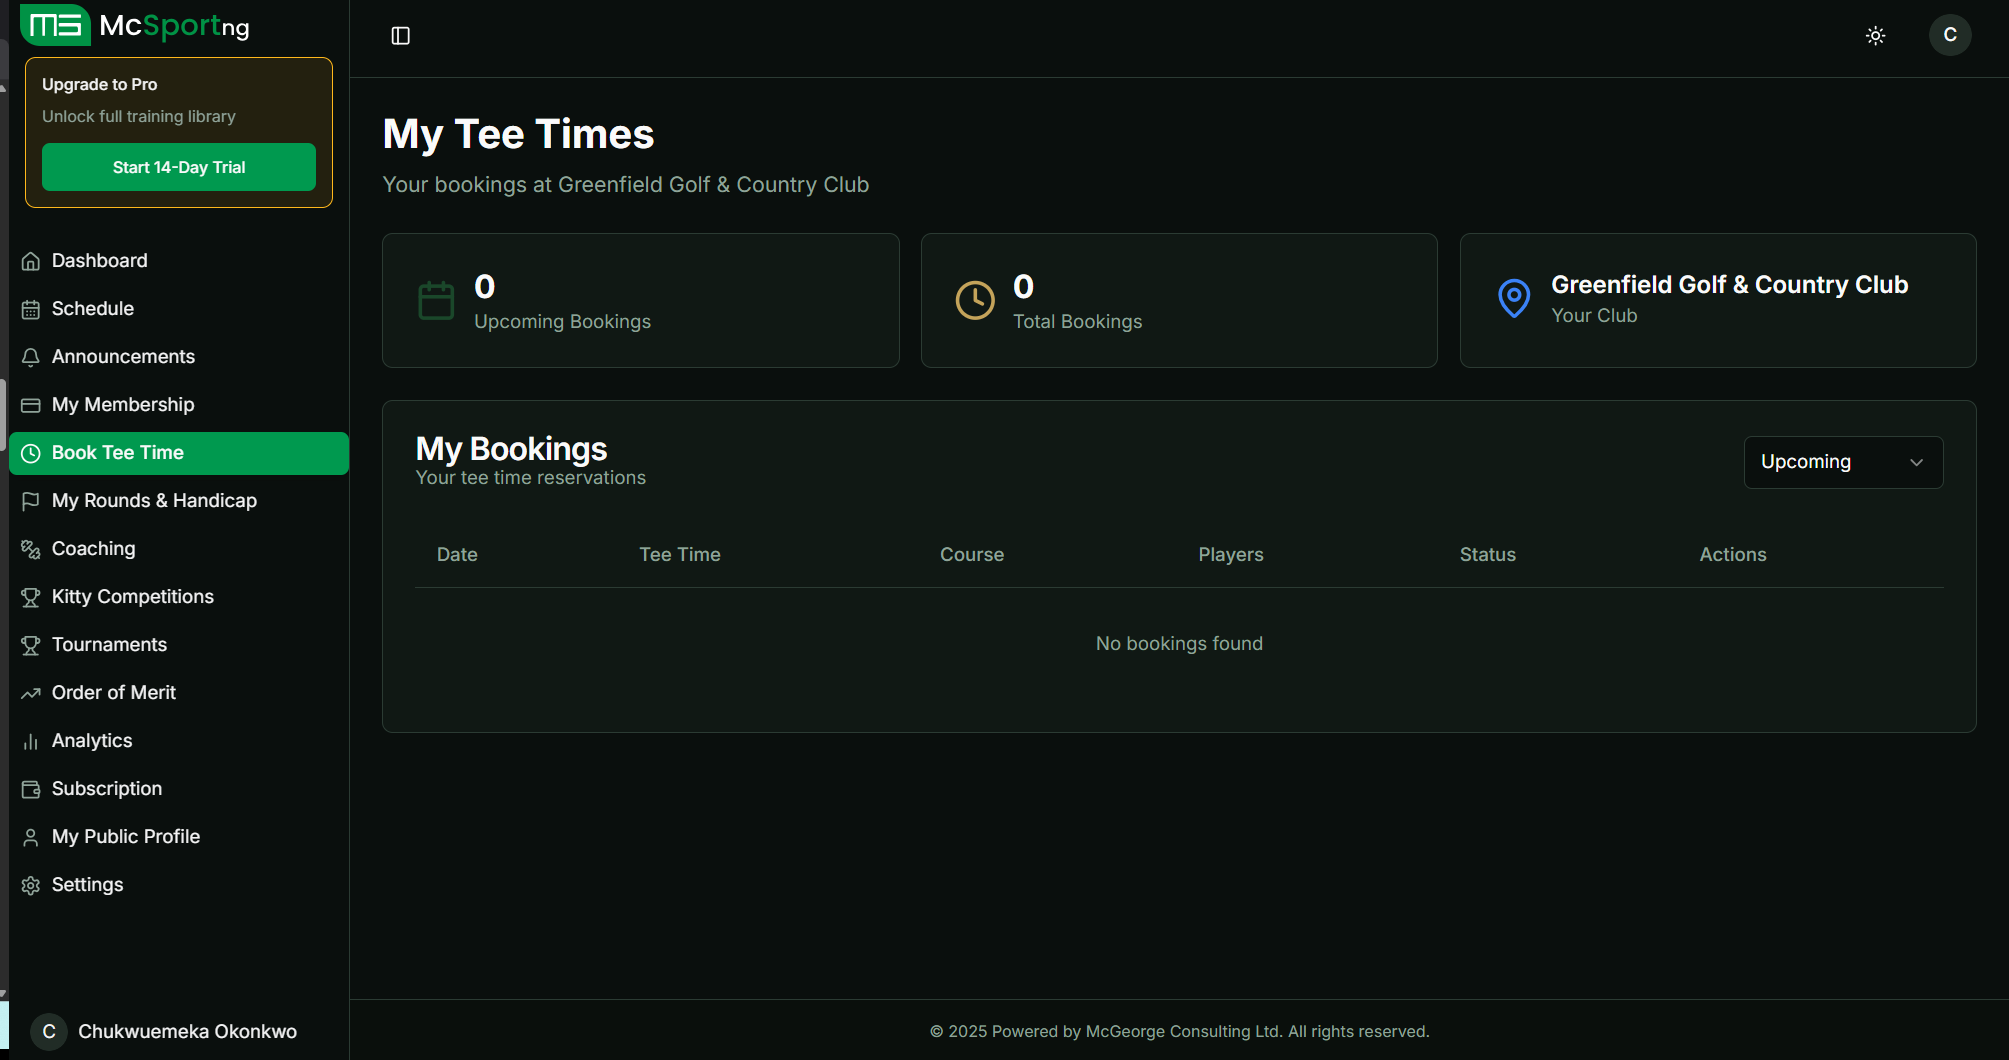
Task: Go to Dashboard in the sidebar
Action: tap(99, 261)
